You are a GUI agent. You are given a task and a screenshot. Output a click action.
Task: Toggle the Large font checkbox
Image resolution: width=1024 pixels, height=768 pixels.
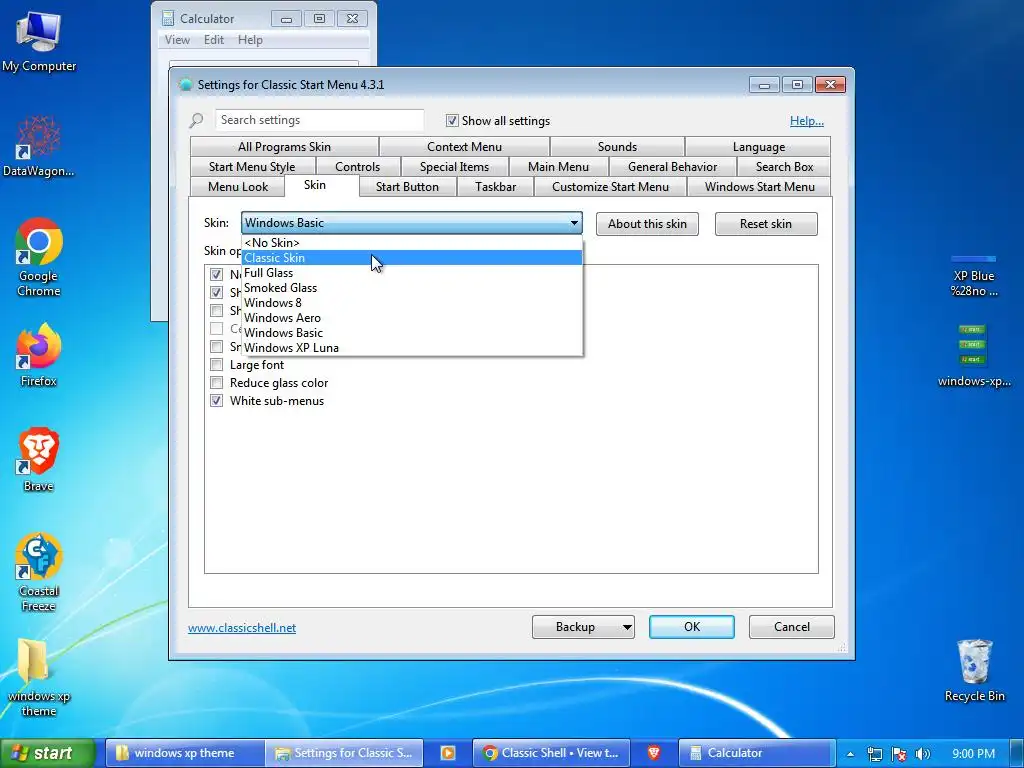click(216, 364)
